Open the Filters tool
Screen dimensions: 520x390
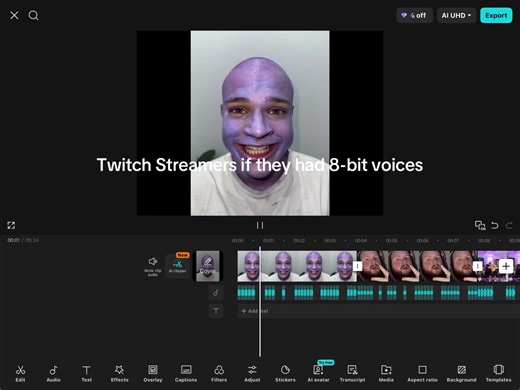click(x=219, y=373)
